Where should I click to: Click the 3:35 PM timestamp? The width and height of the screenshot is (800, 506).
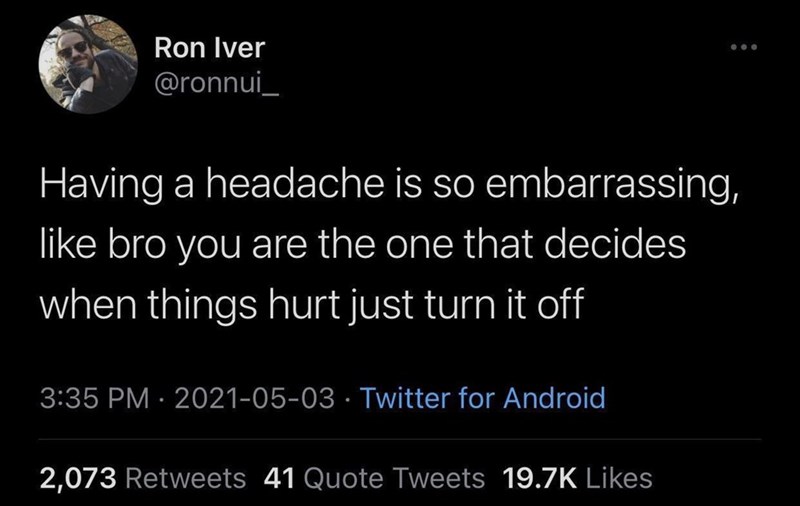coord(95,398)
